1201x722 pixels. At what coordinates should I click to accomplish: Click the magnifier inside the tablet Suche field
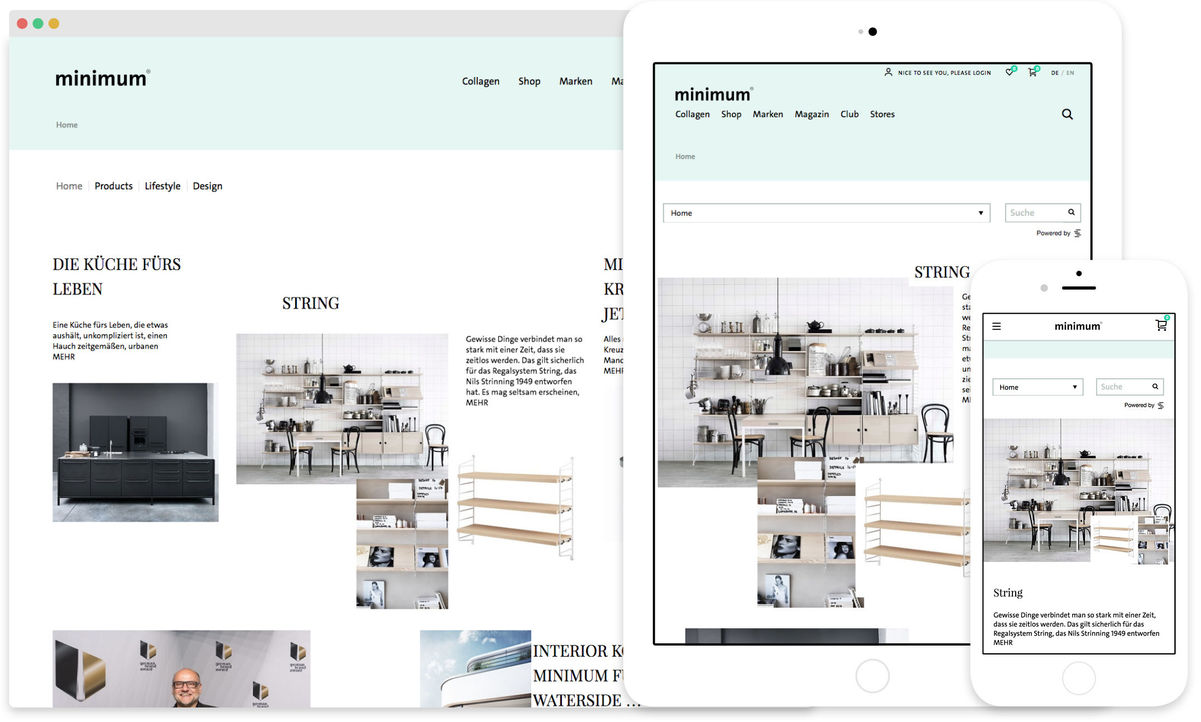click(1071, 212)
